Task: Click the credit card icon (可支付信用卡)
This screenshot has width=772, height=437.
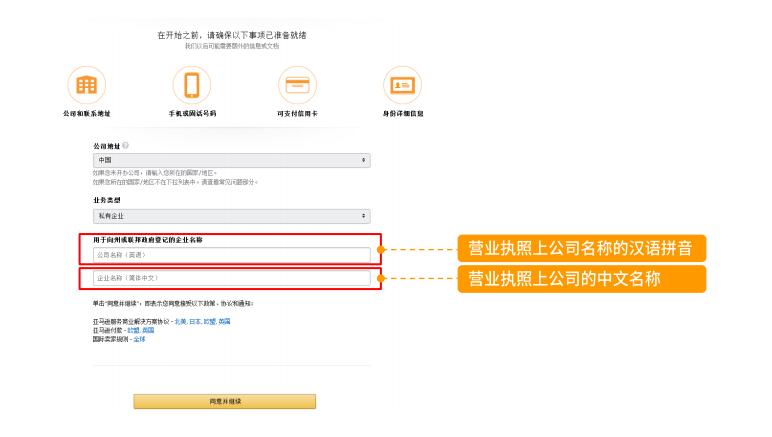Action: 297,85
